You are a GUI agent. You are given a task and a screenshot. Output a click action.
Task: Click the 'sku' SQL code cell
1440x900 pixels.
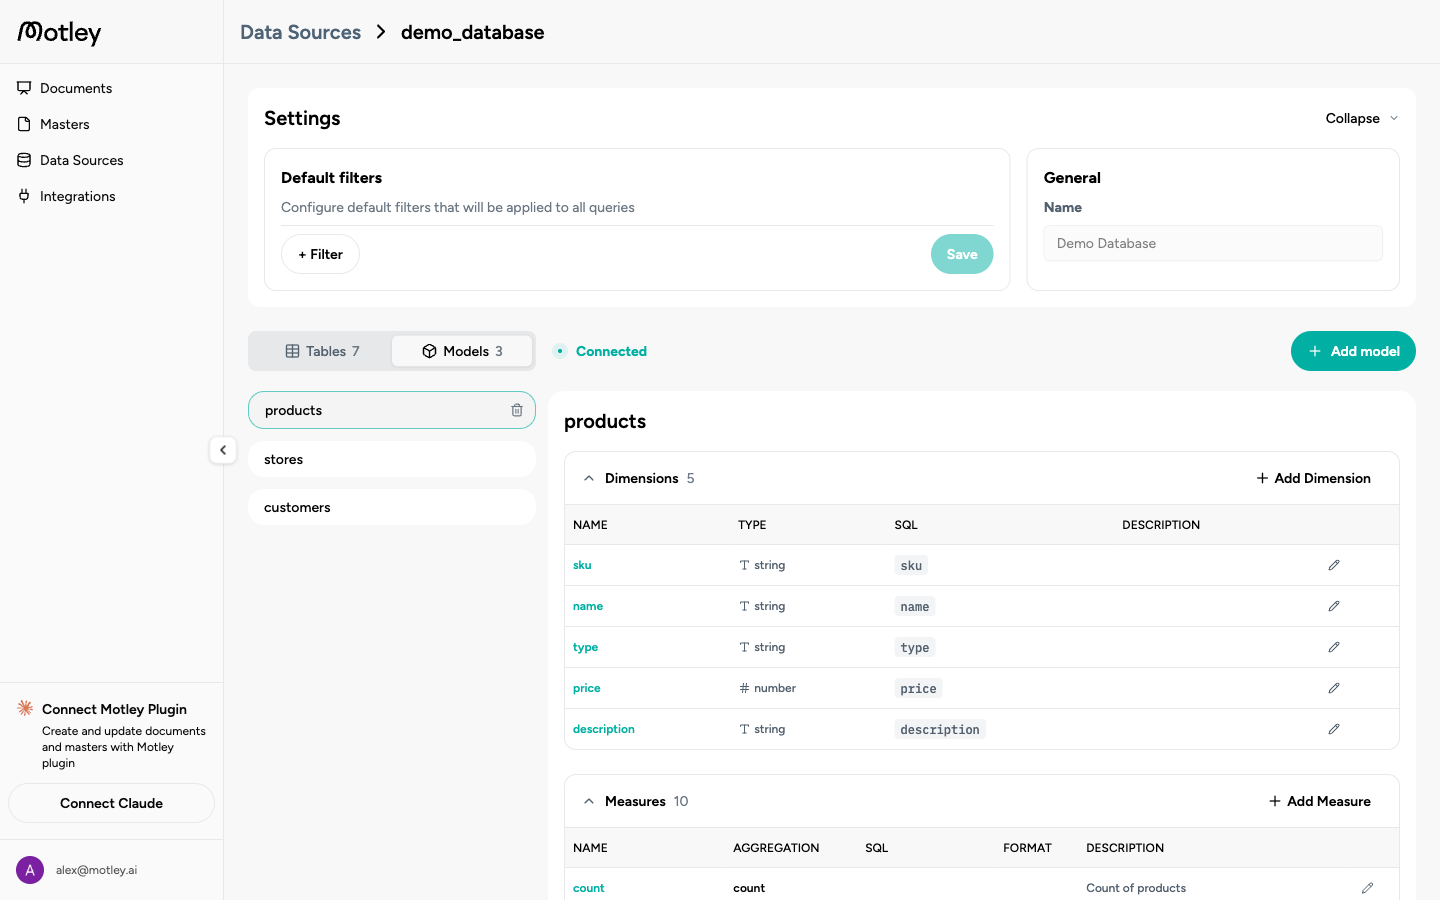pos(911,565)
